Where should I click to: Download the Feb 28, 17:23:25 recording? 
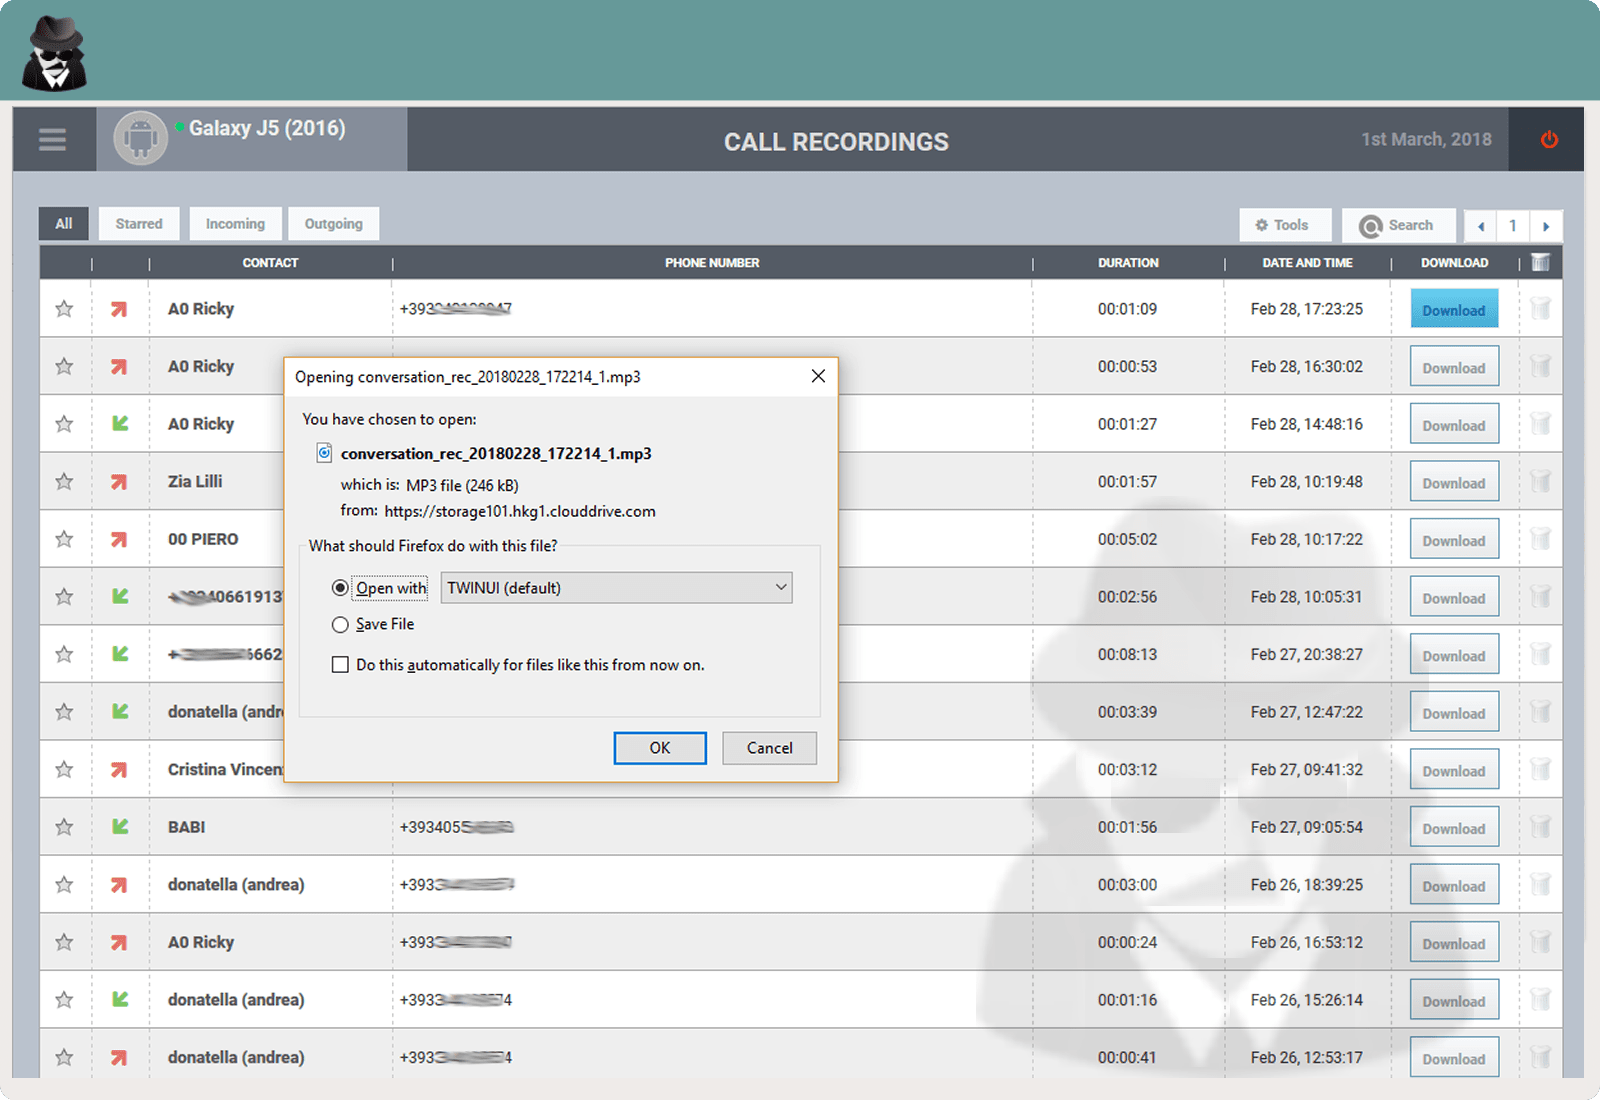pos(1454,310)
